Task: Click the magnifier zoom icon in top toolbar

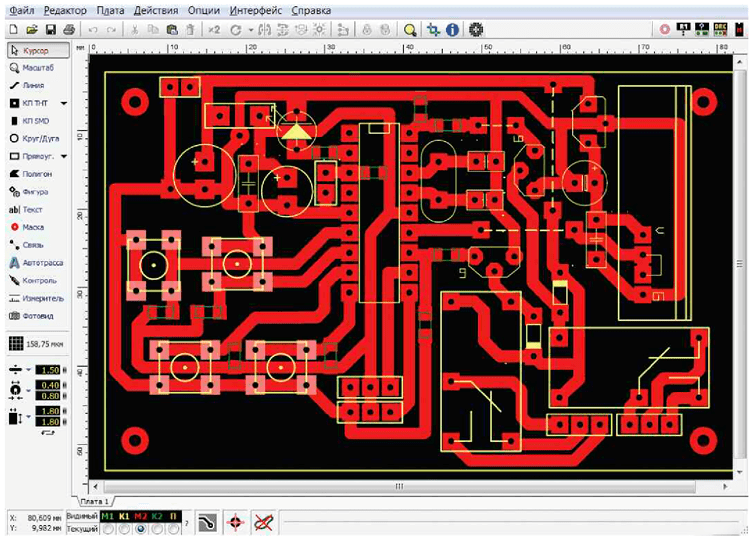Action: coord(410,30)
